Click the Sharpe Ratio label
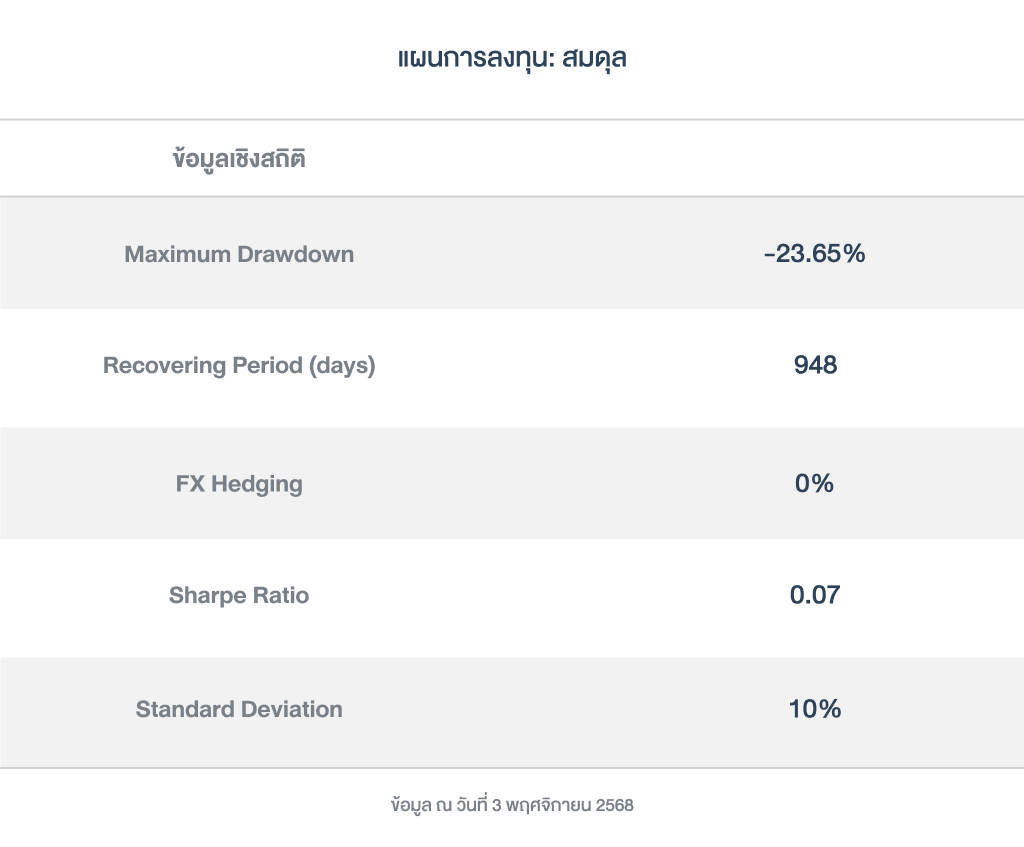Screen dimensions: 1024x847 [239, 596]
